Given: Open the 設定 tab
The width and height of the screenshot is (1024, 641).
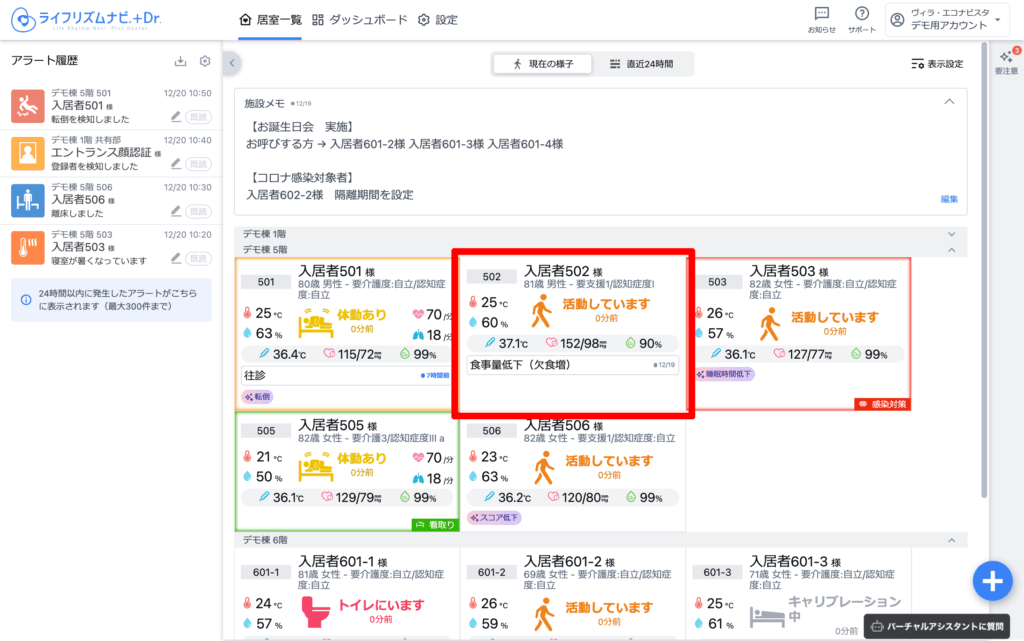Looking at the screenshot, I should [x=438, y=20].
